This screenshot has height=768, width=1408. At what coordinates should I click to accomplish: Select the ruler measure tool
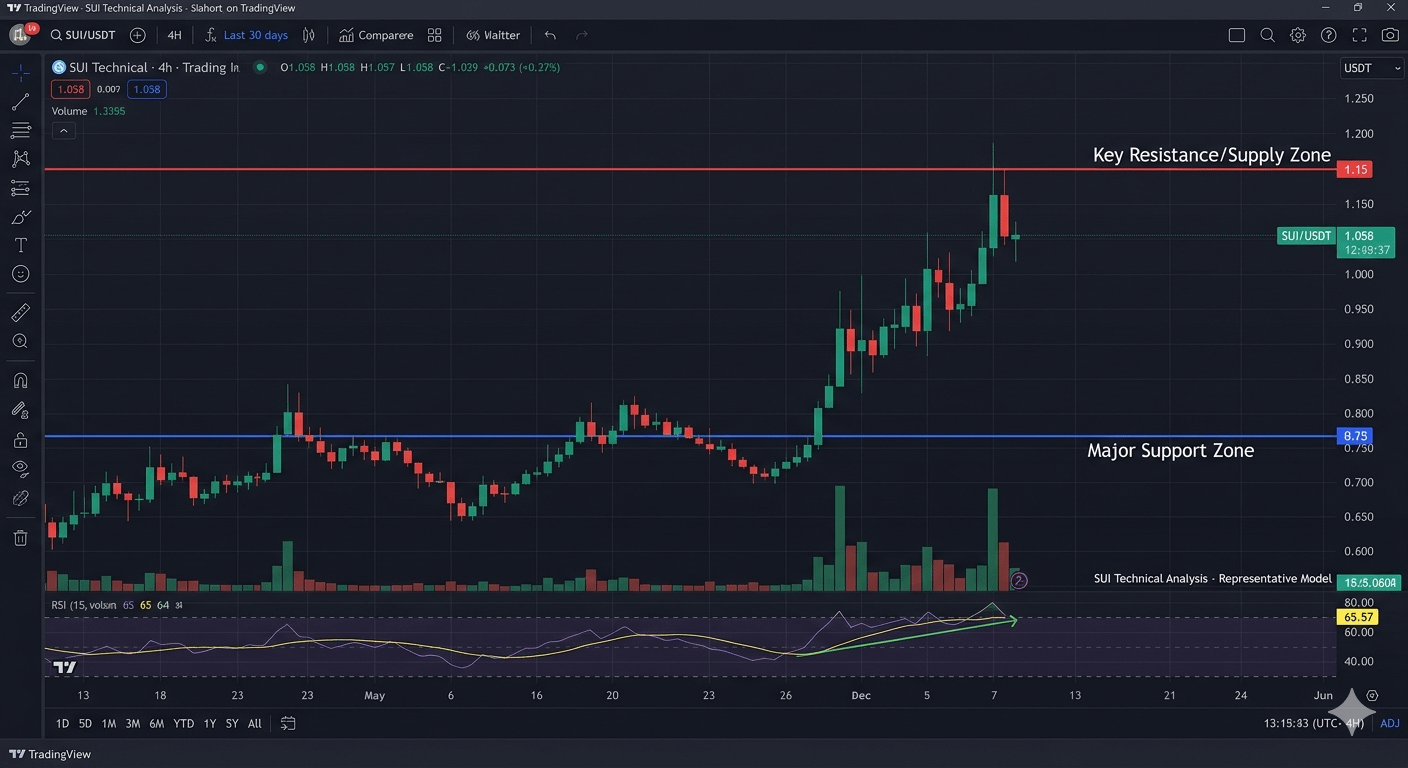(20, 313)
